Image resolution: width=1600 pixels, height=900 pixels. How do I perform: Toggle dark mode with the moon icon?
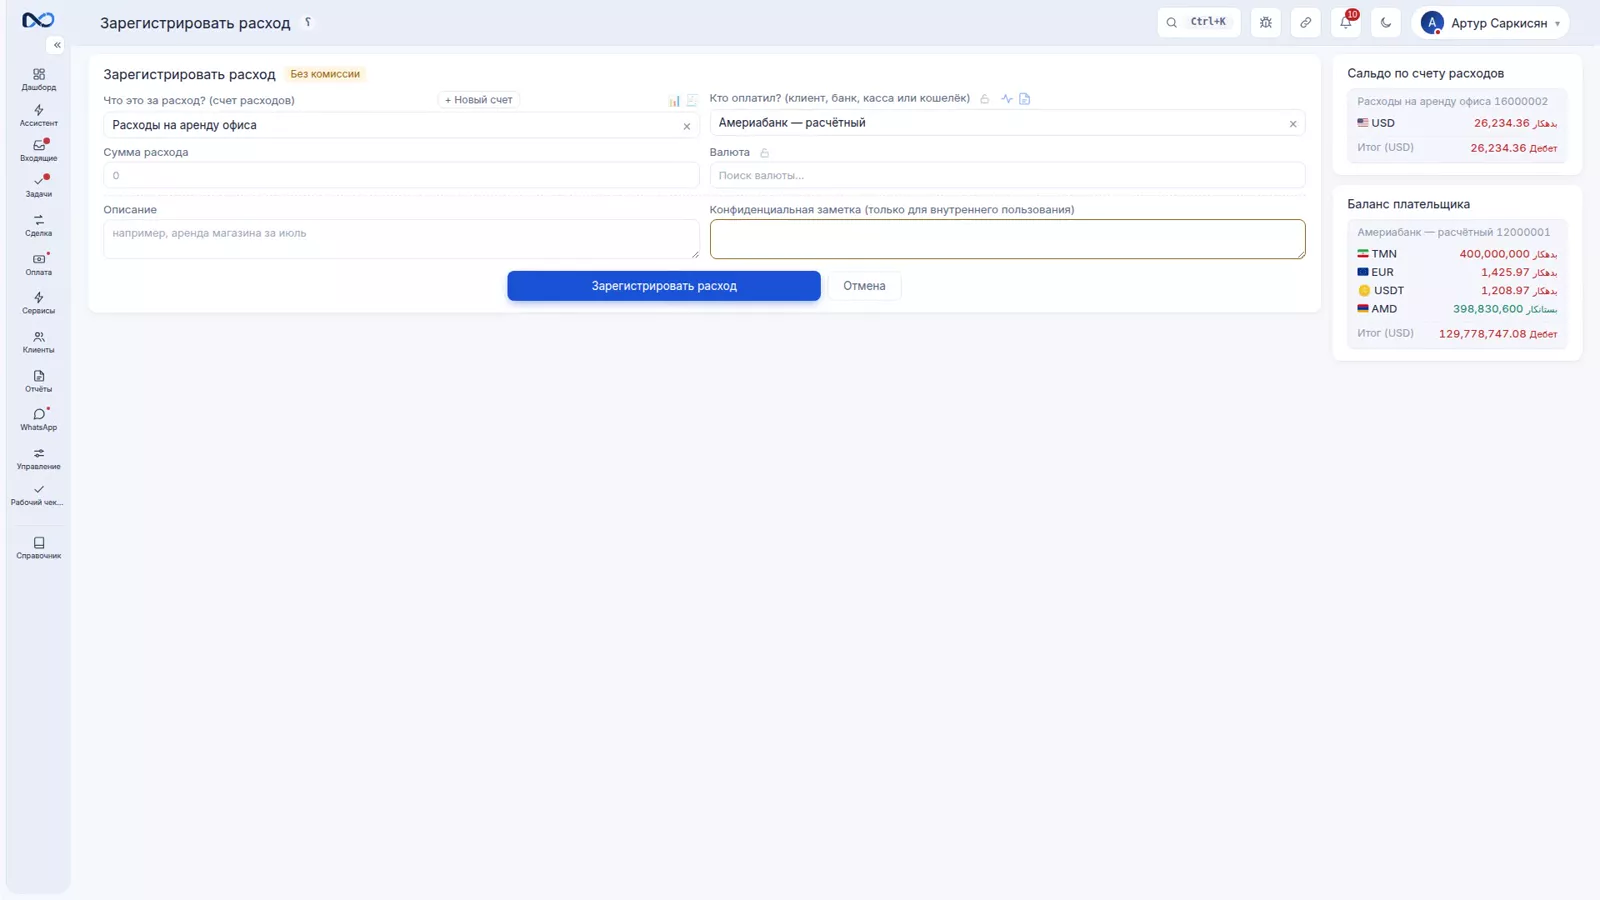pos(1386,22)
